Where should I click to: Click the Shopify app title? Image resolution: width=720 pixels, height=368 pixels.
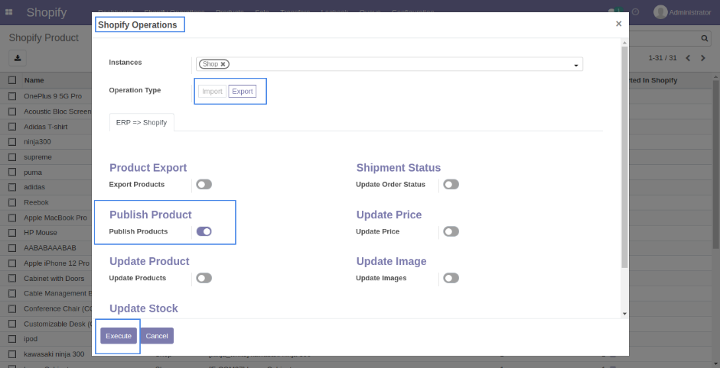coord(46,12)
